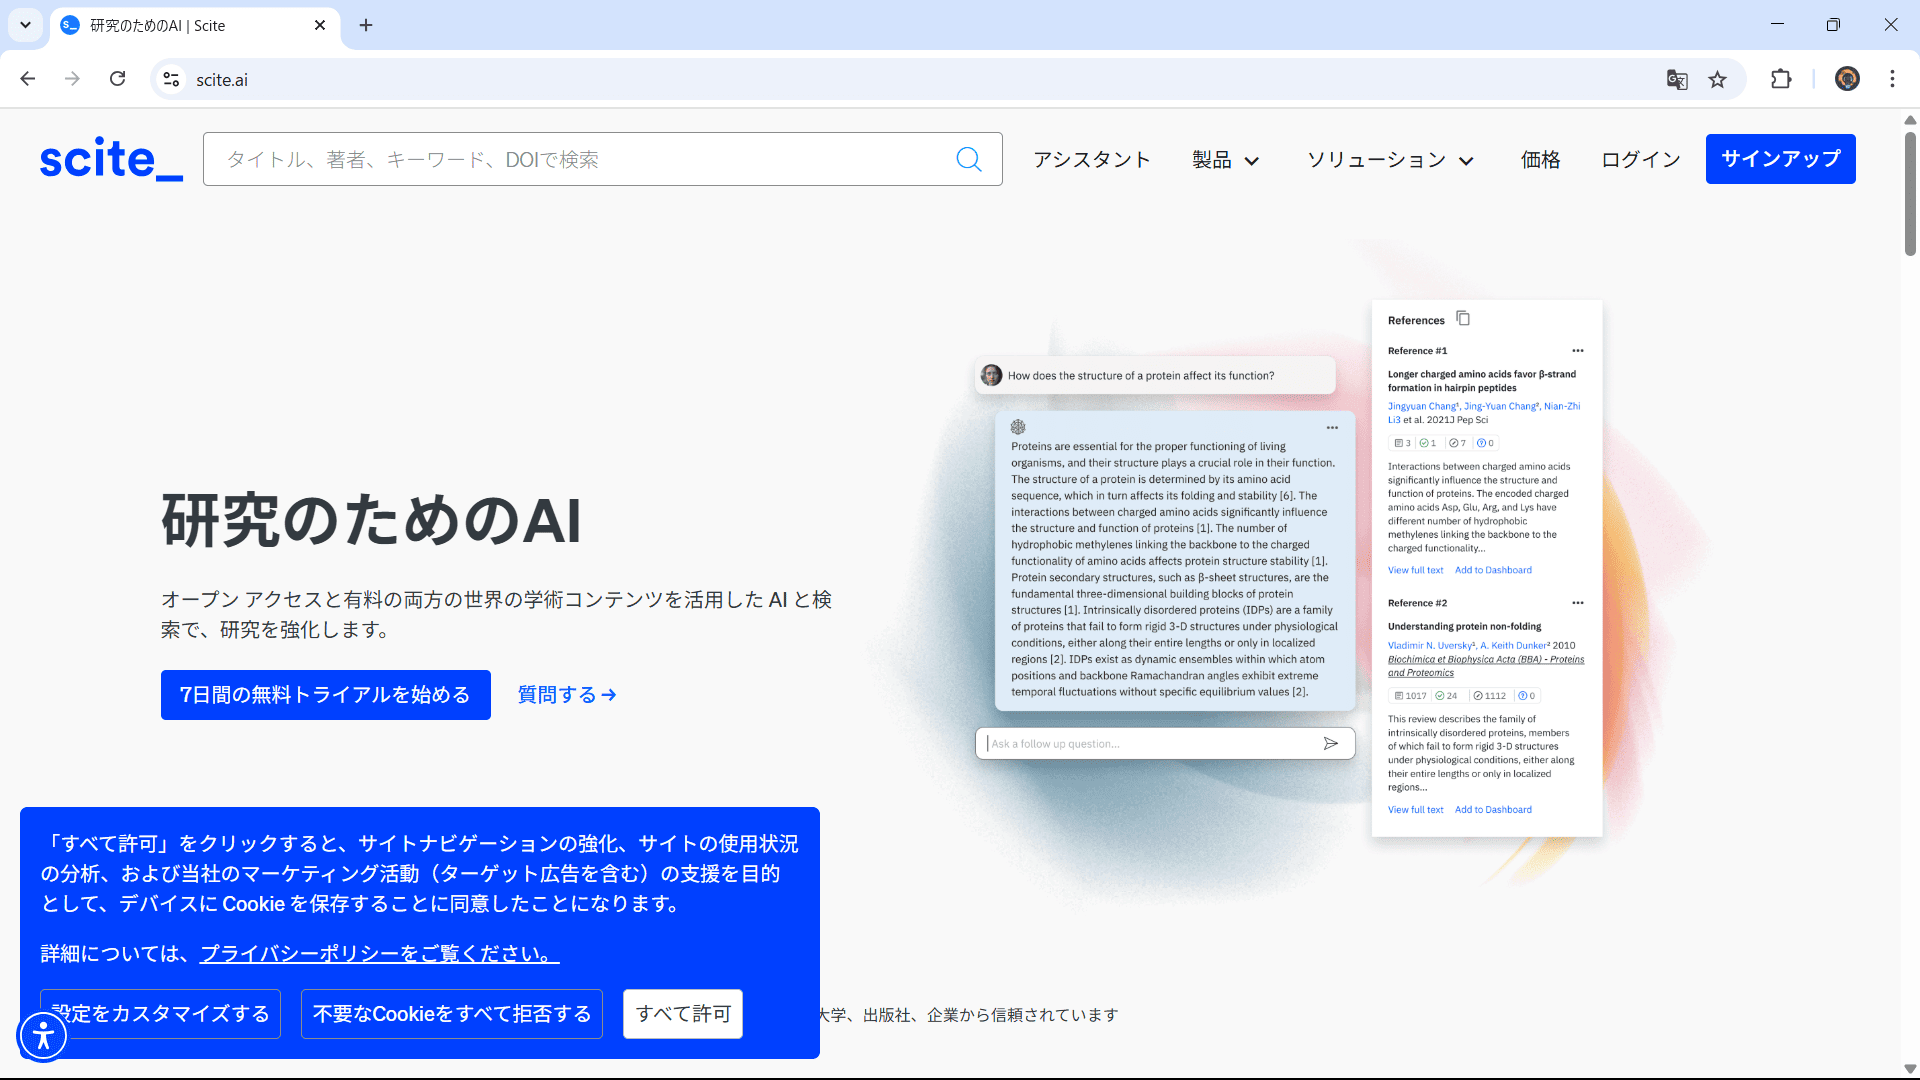The height and width of the screenshot is (1080, 1920).
Task: Go to the 価格 pricing page
Action: (x=1540, y=160)
